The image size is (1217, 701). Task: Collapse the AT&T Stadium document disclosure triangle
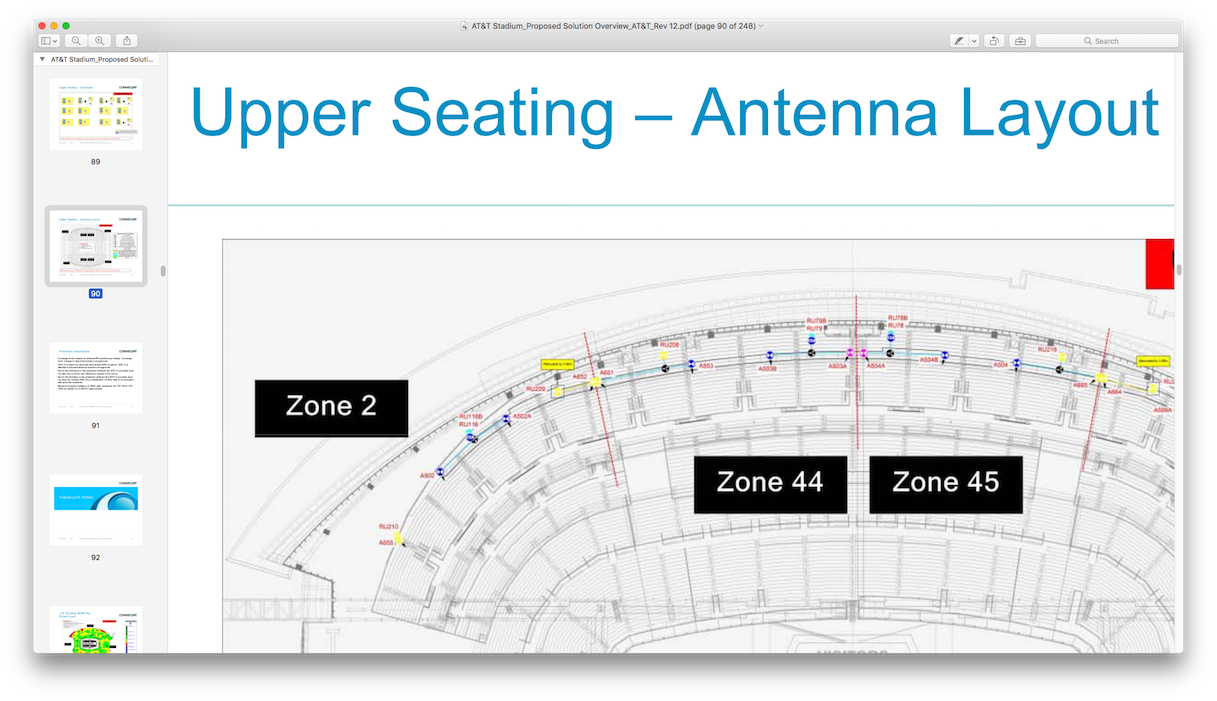[42, 60]
